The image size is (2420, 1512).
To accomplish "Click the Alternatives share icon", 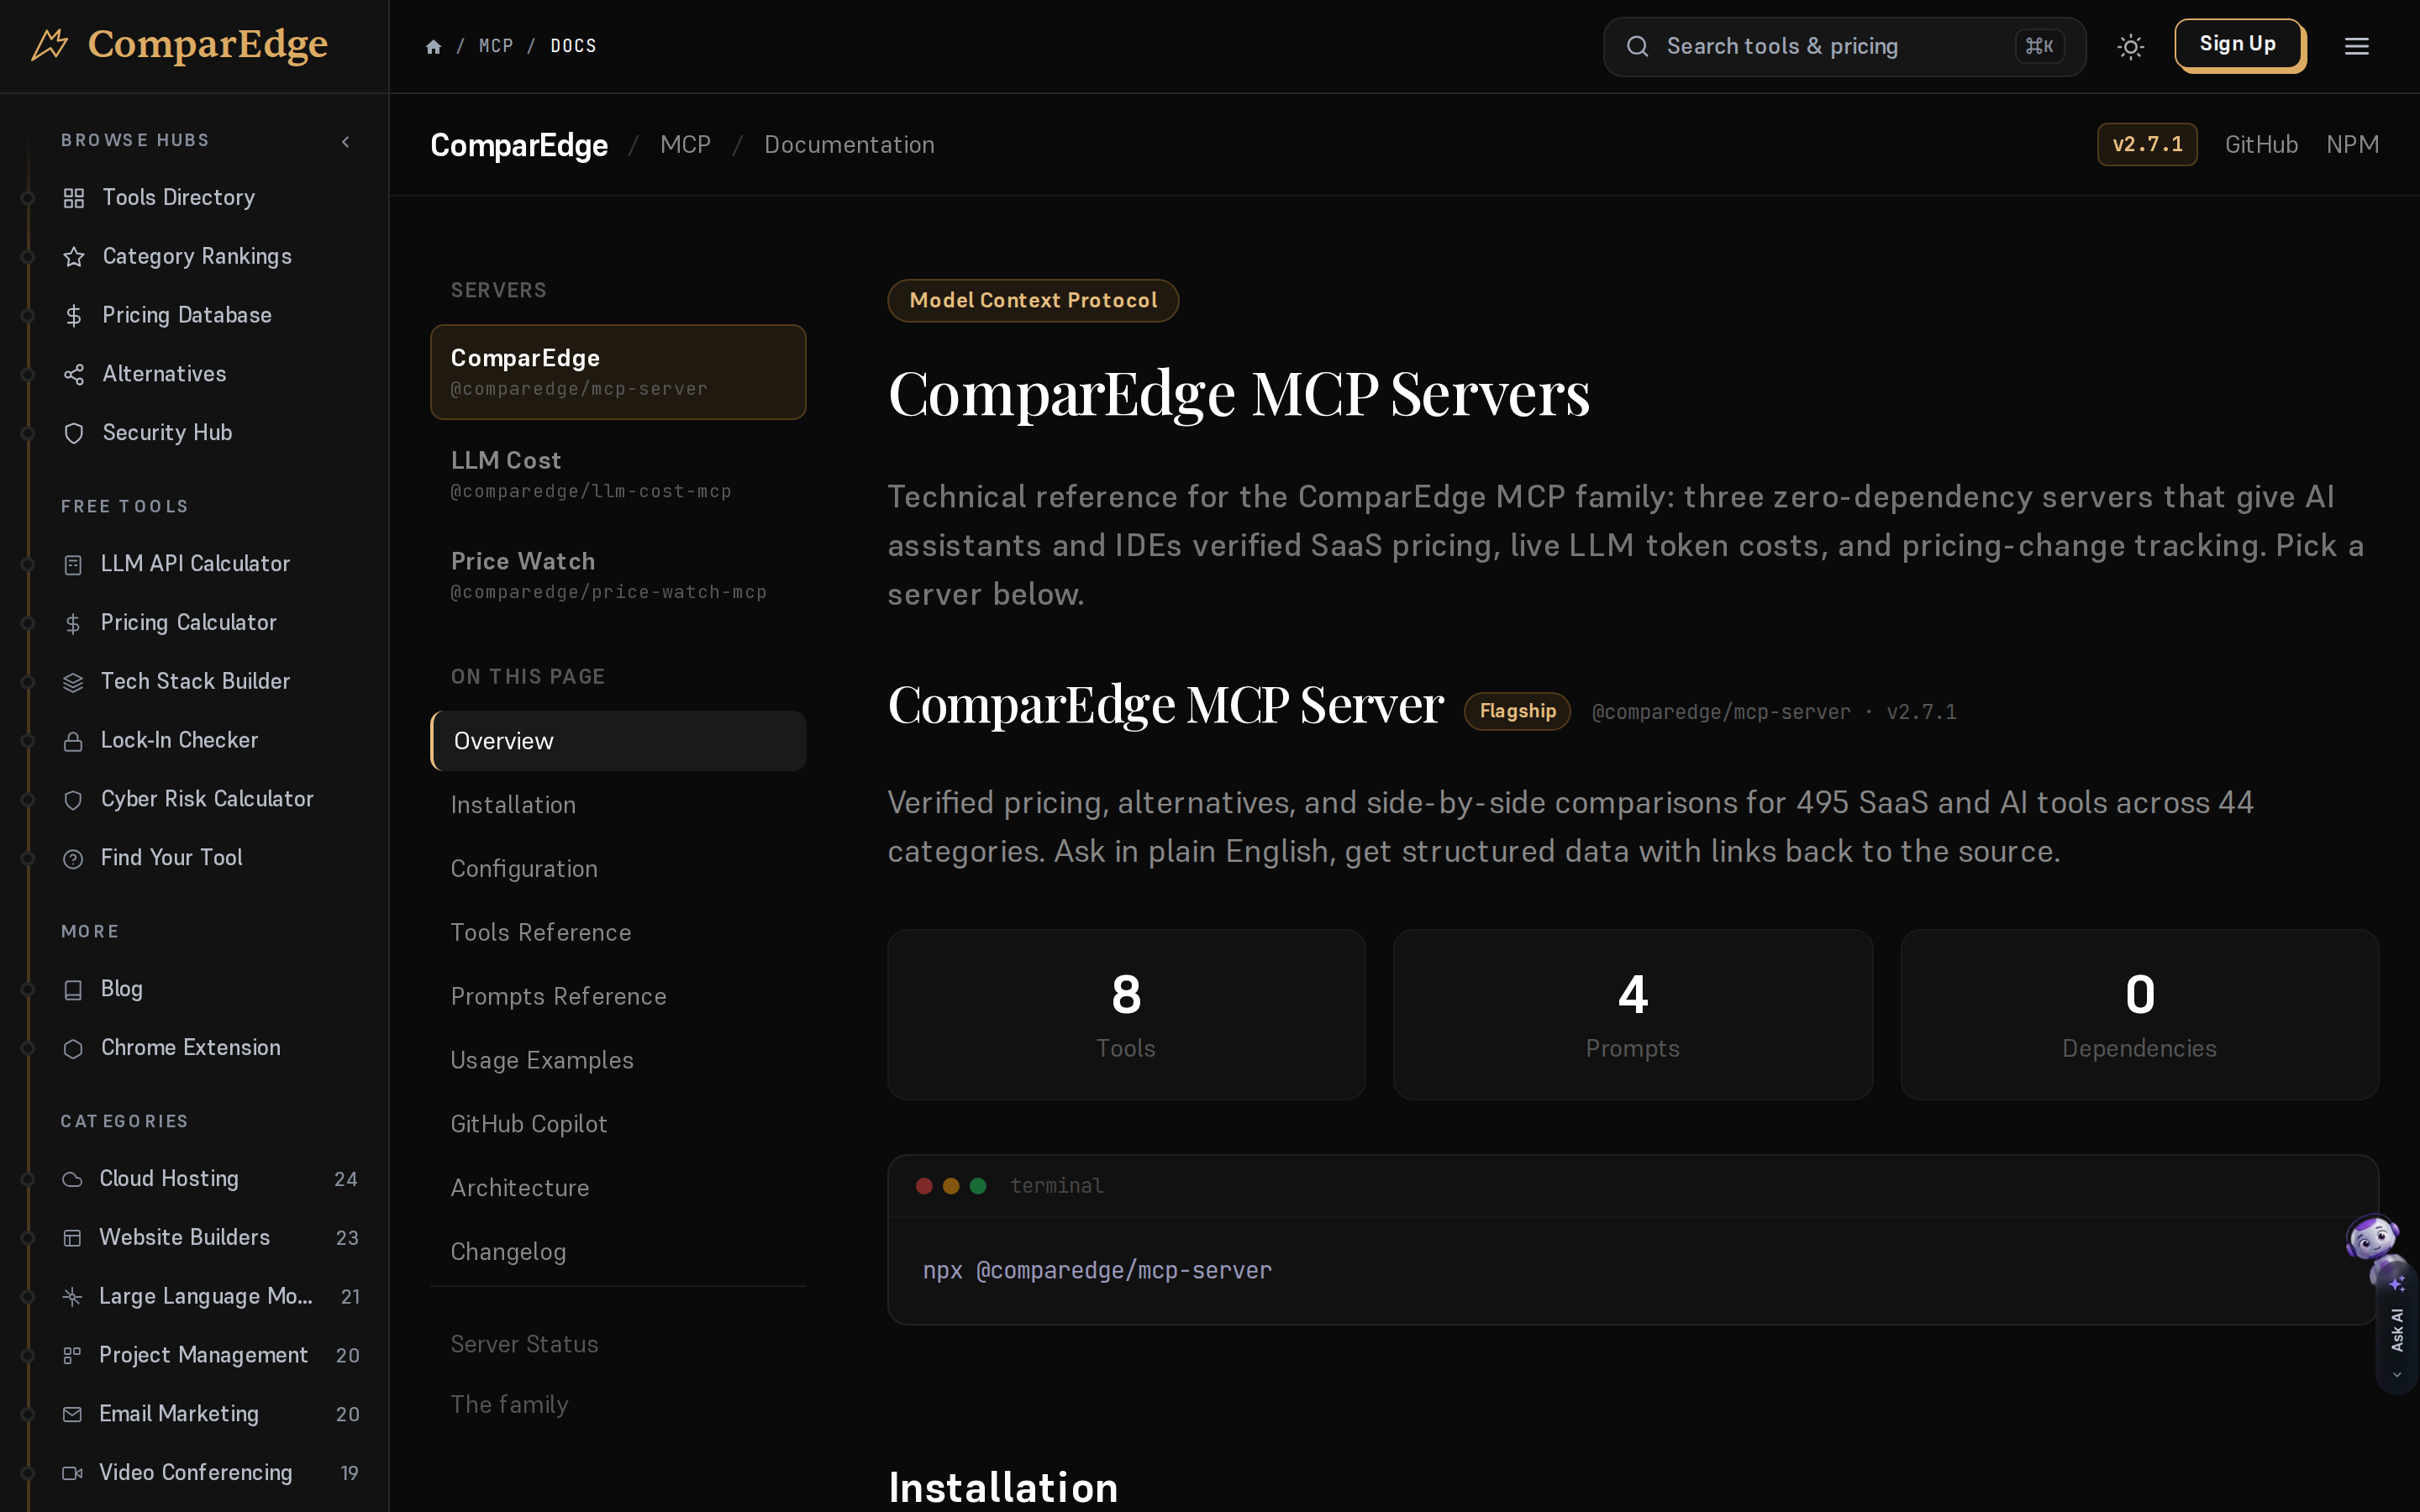I will click(74, 375).
